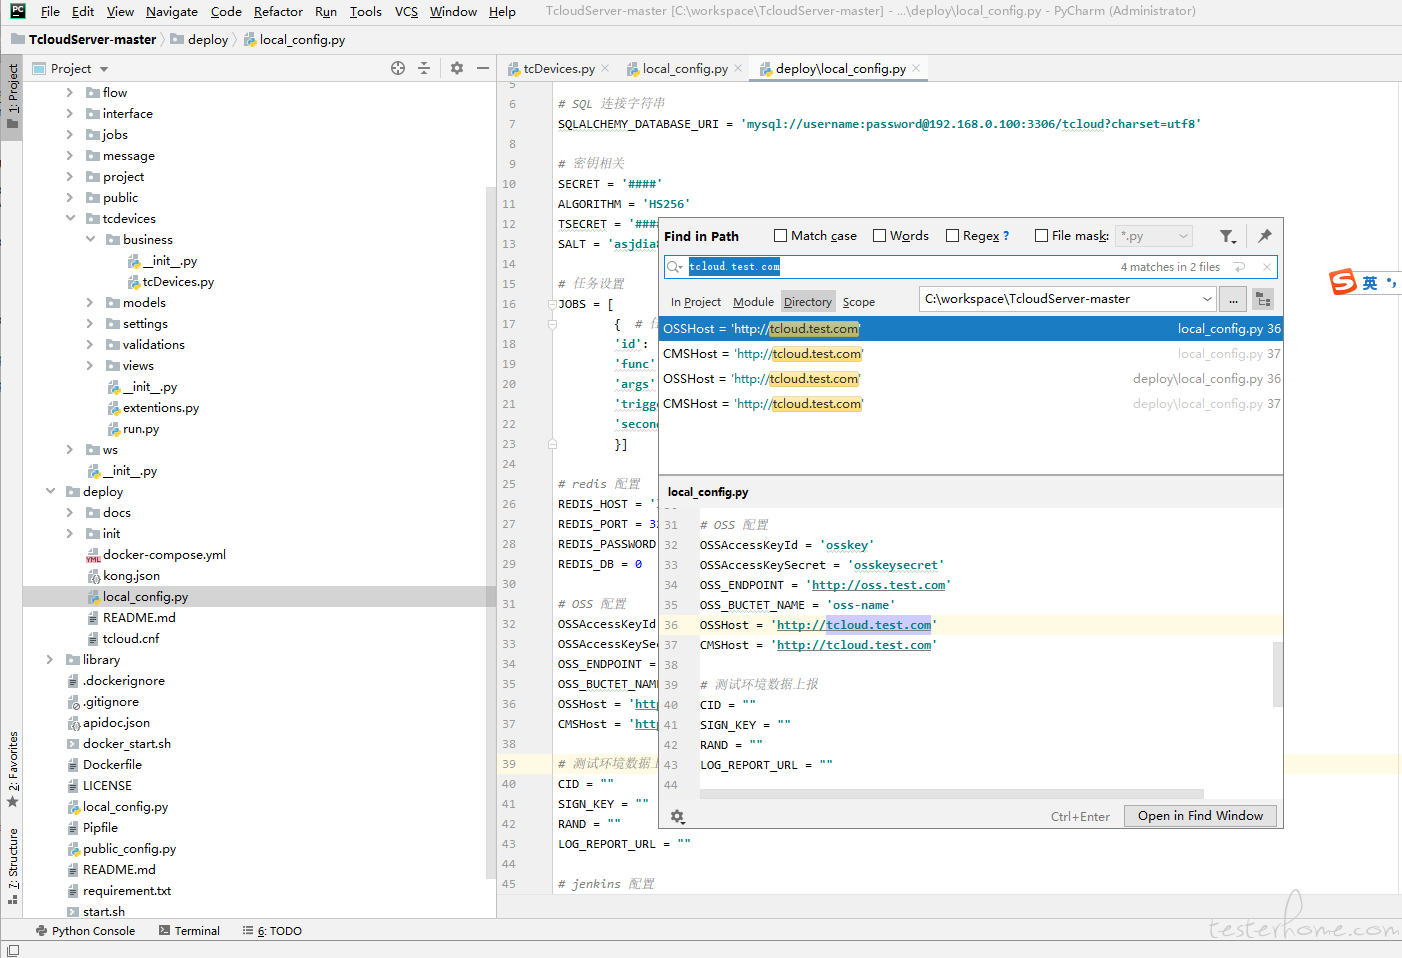Click the locate current file target icon
The width and height of the screenshot is (1402, 958).
tap(398, 68)
